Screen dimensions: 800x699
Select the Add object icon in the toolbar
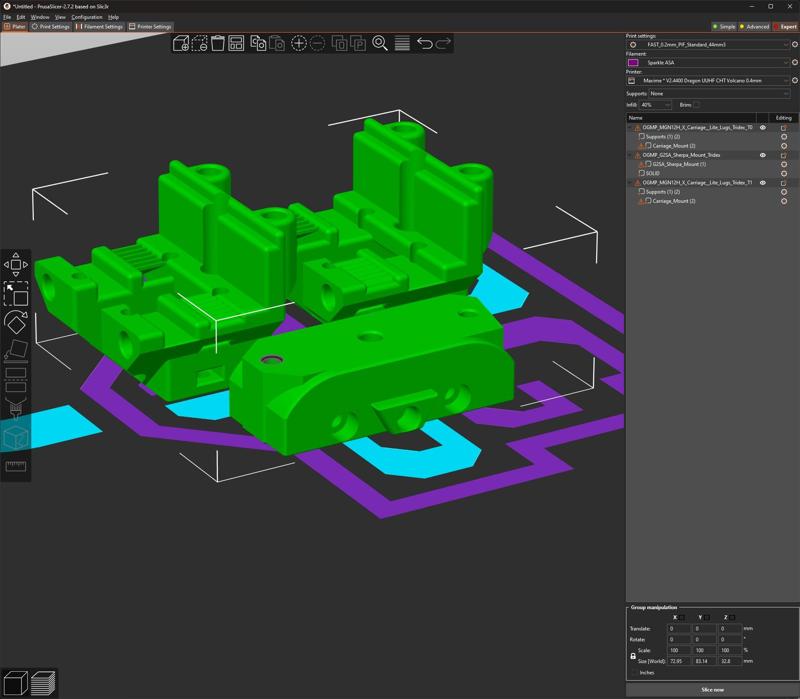180,44
